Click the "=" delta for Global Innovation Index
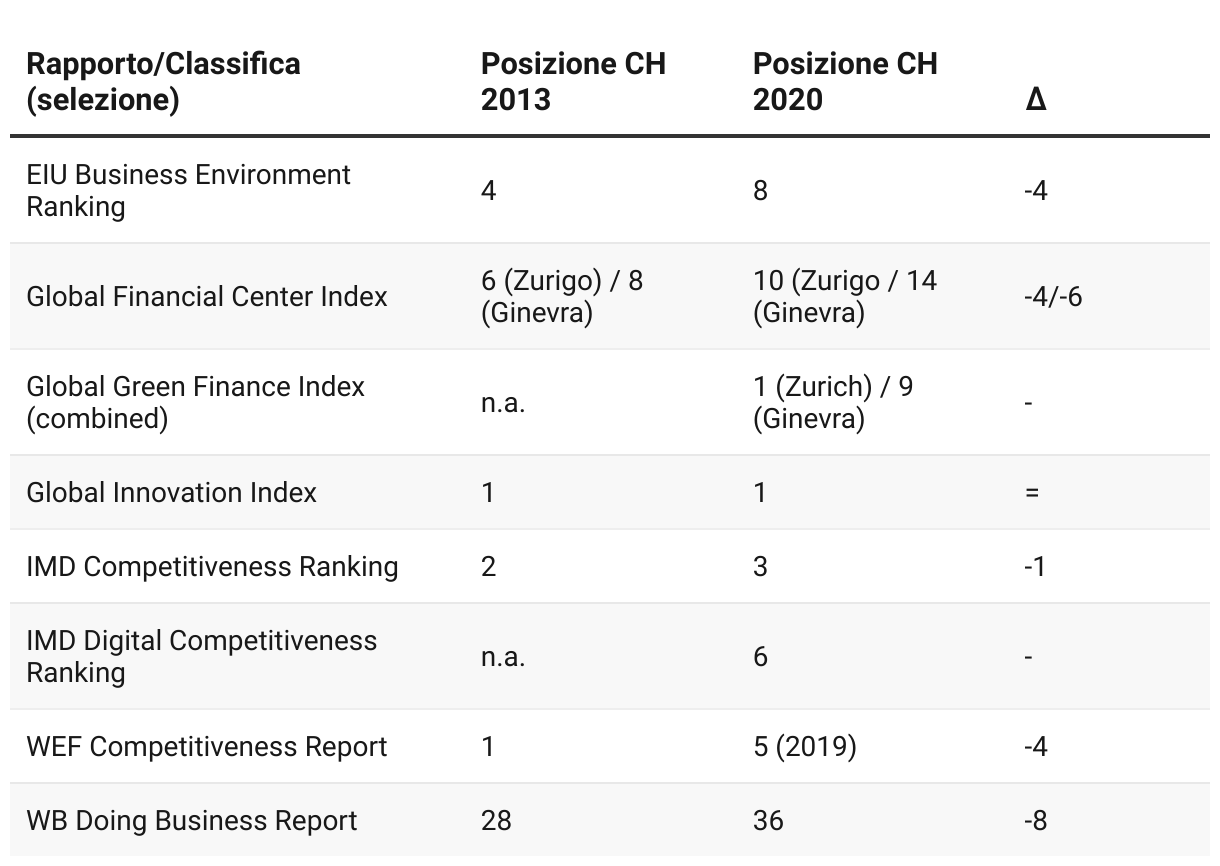The width and height of the screenshot is (1220, 866). (1032, 492)
